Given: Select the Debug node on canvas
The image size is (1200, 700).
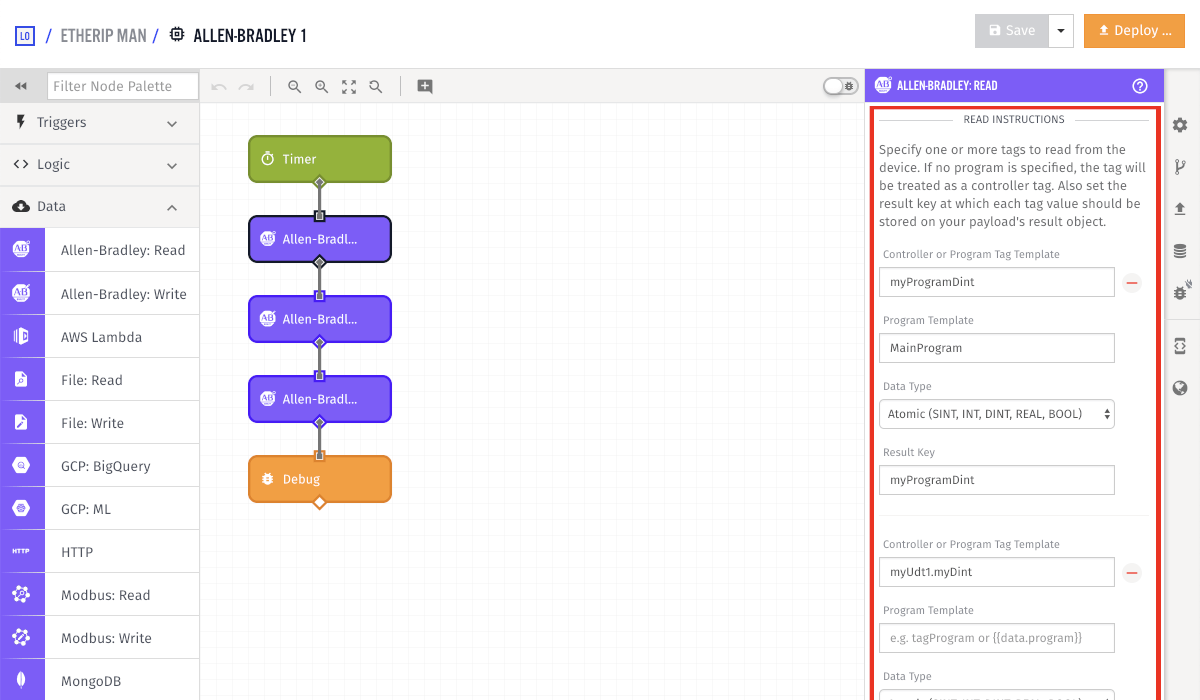Looking at the screenshot, I should 320,479.
